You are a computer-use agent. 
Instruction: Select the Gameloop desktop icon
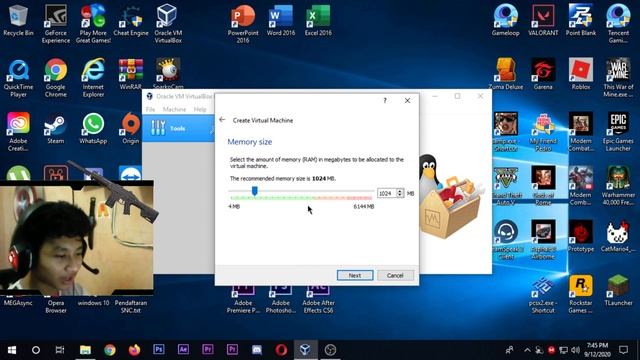(505, 20)
